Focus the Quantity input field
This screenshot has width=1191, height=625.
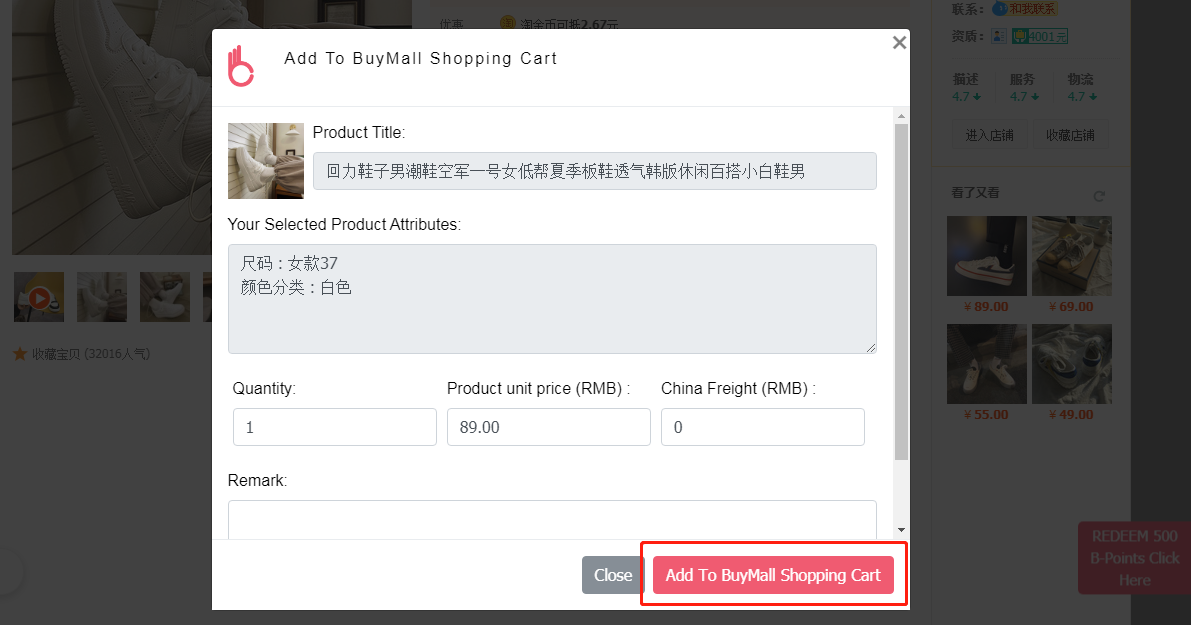pos(335,427)
